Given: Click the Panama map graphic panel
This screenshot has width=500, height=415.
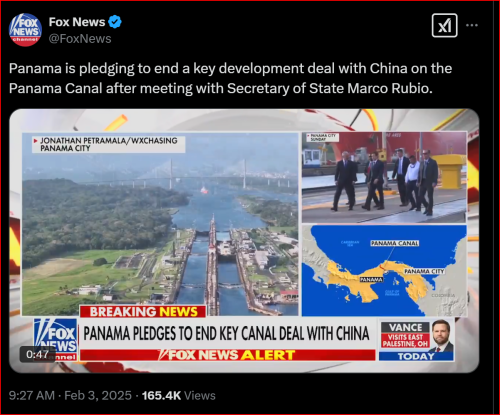Looking at the screenshot, I should click(384, 271).
